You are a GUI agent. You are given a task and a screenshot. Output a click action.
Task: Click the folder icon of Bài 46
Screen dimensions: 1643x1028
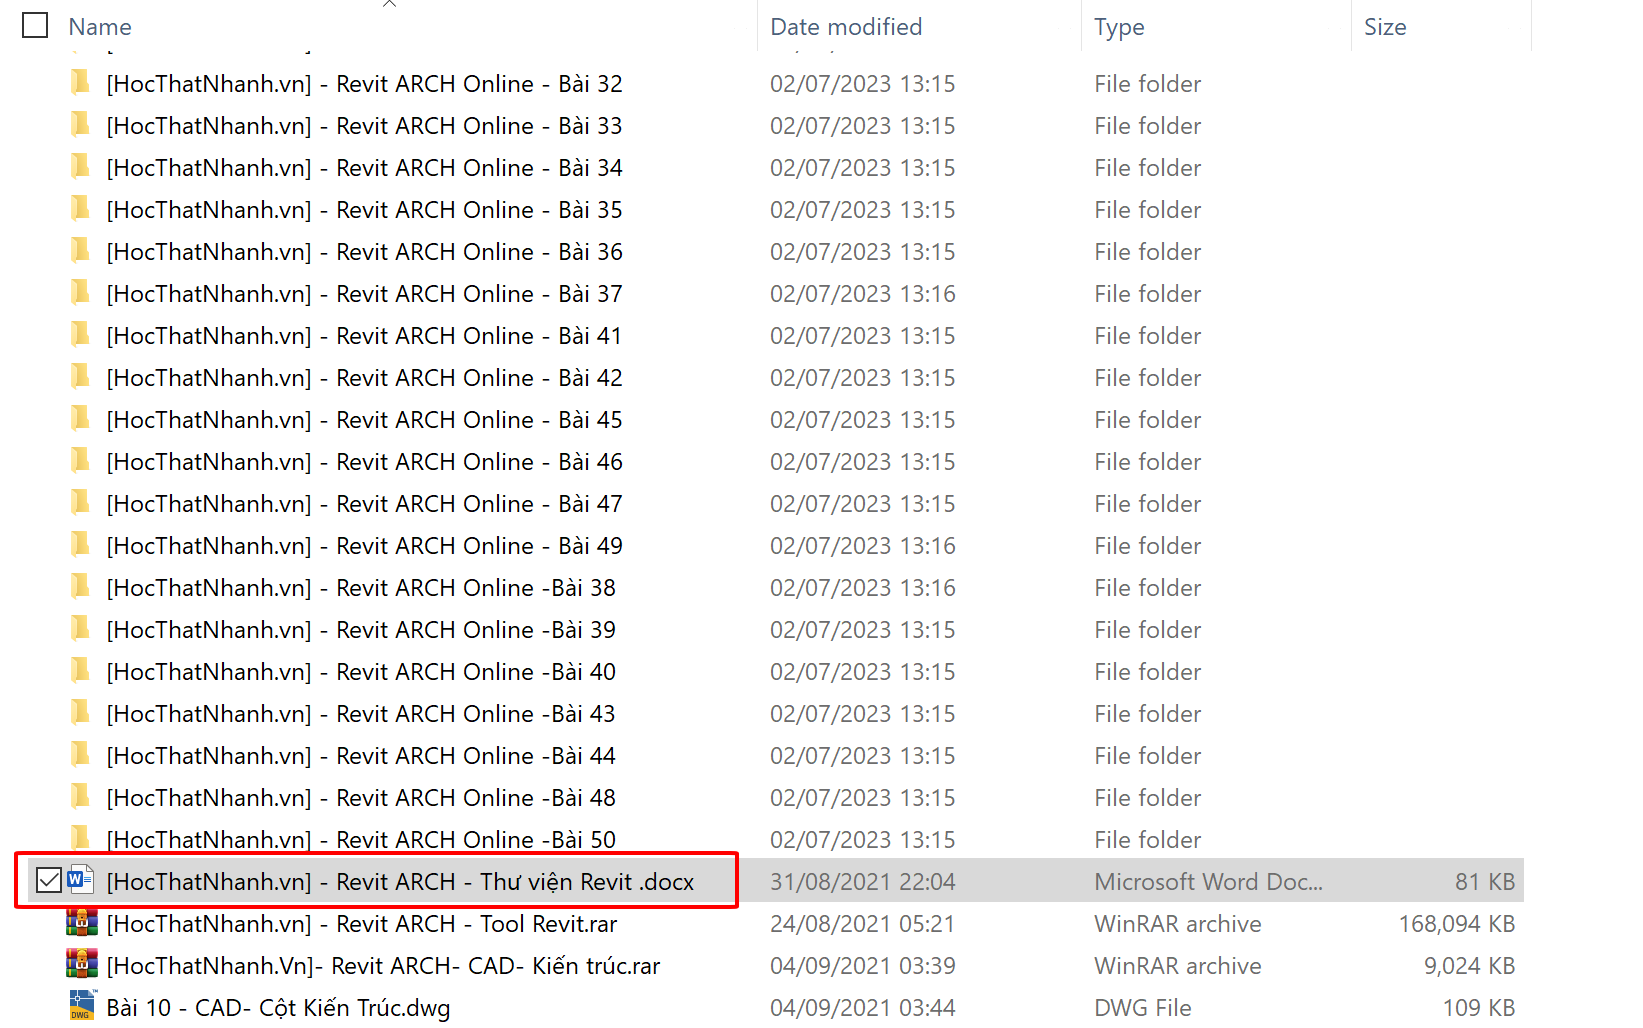pyautogui.click(x=81, y=460)
